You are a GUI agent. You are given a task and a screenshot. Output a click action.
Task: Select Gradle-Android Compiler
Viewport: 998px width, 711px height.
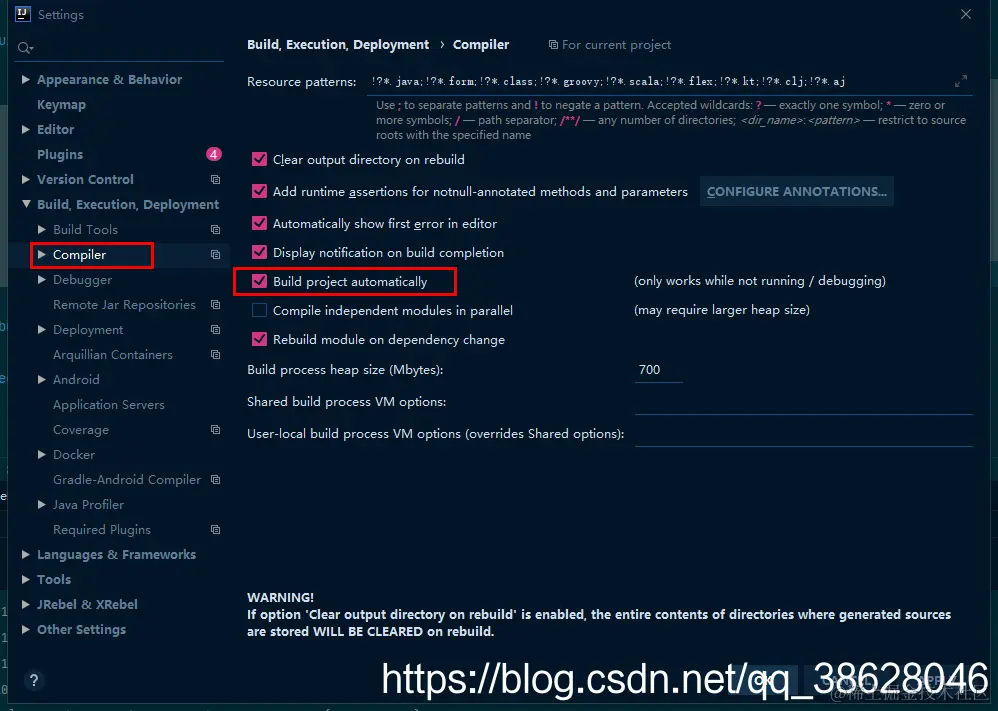coord(127,479)
